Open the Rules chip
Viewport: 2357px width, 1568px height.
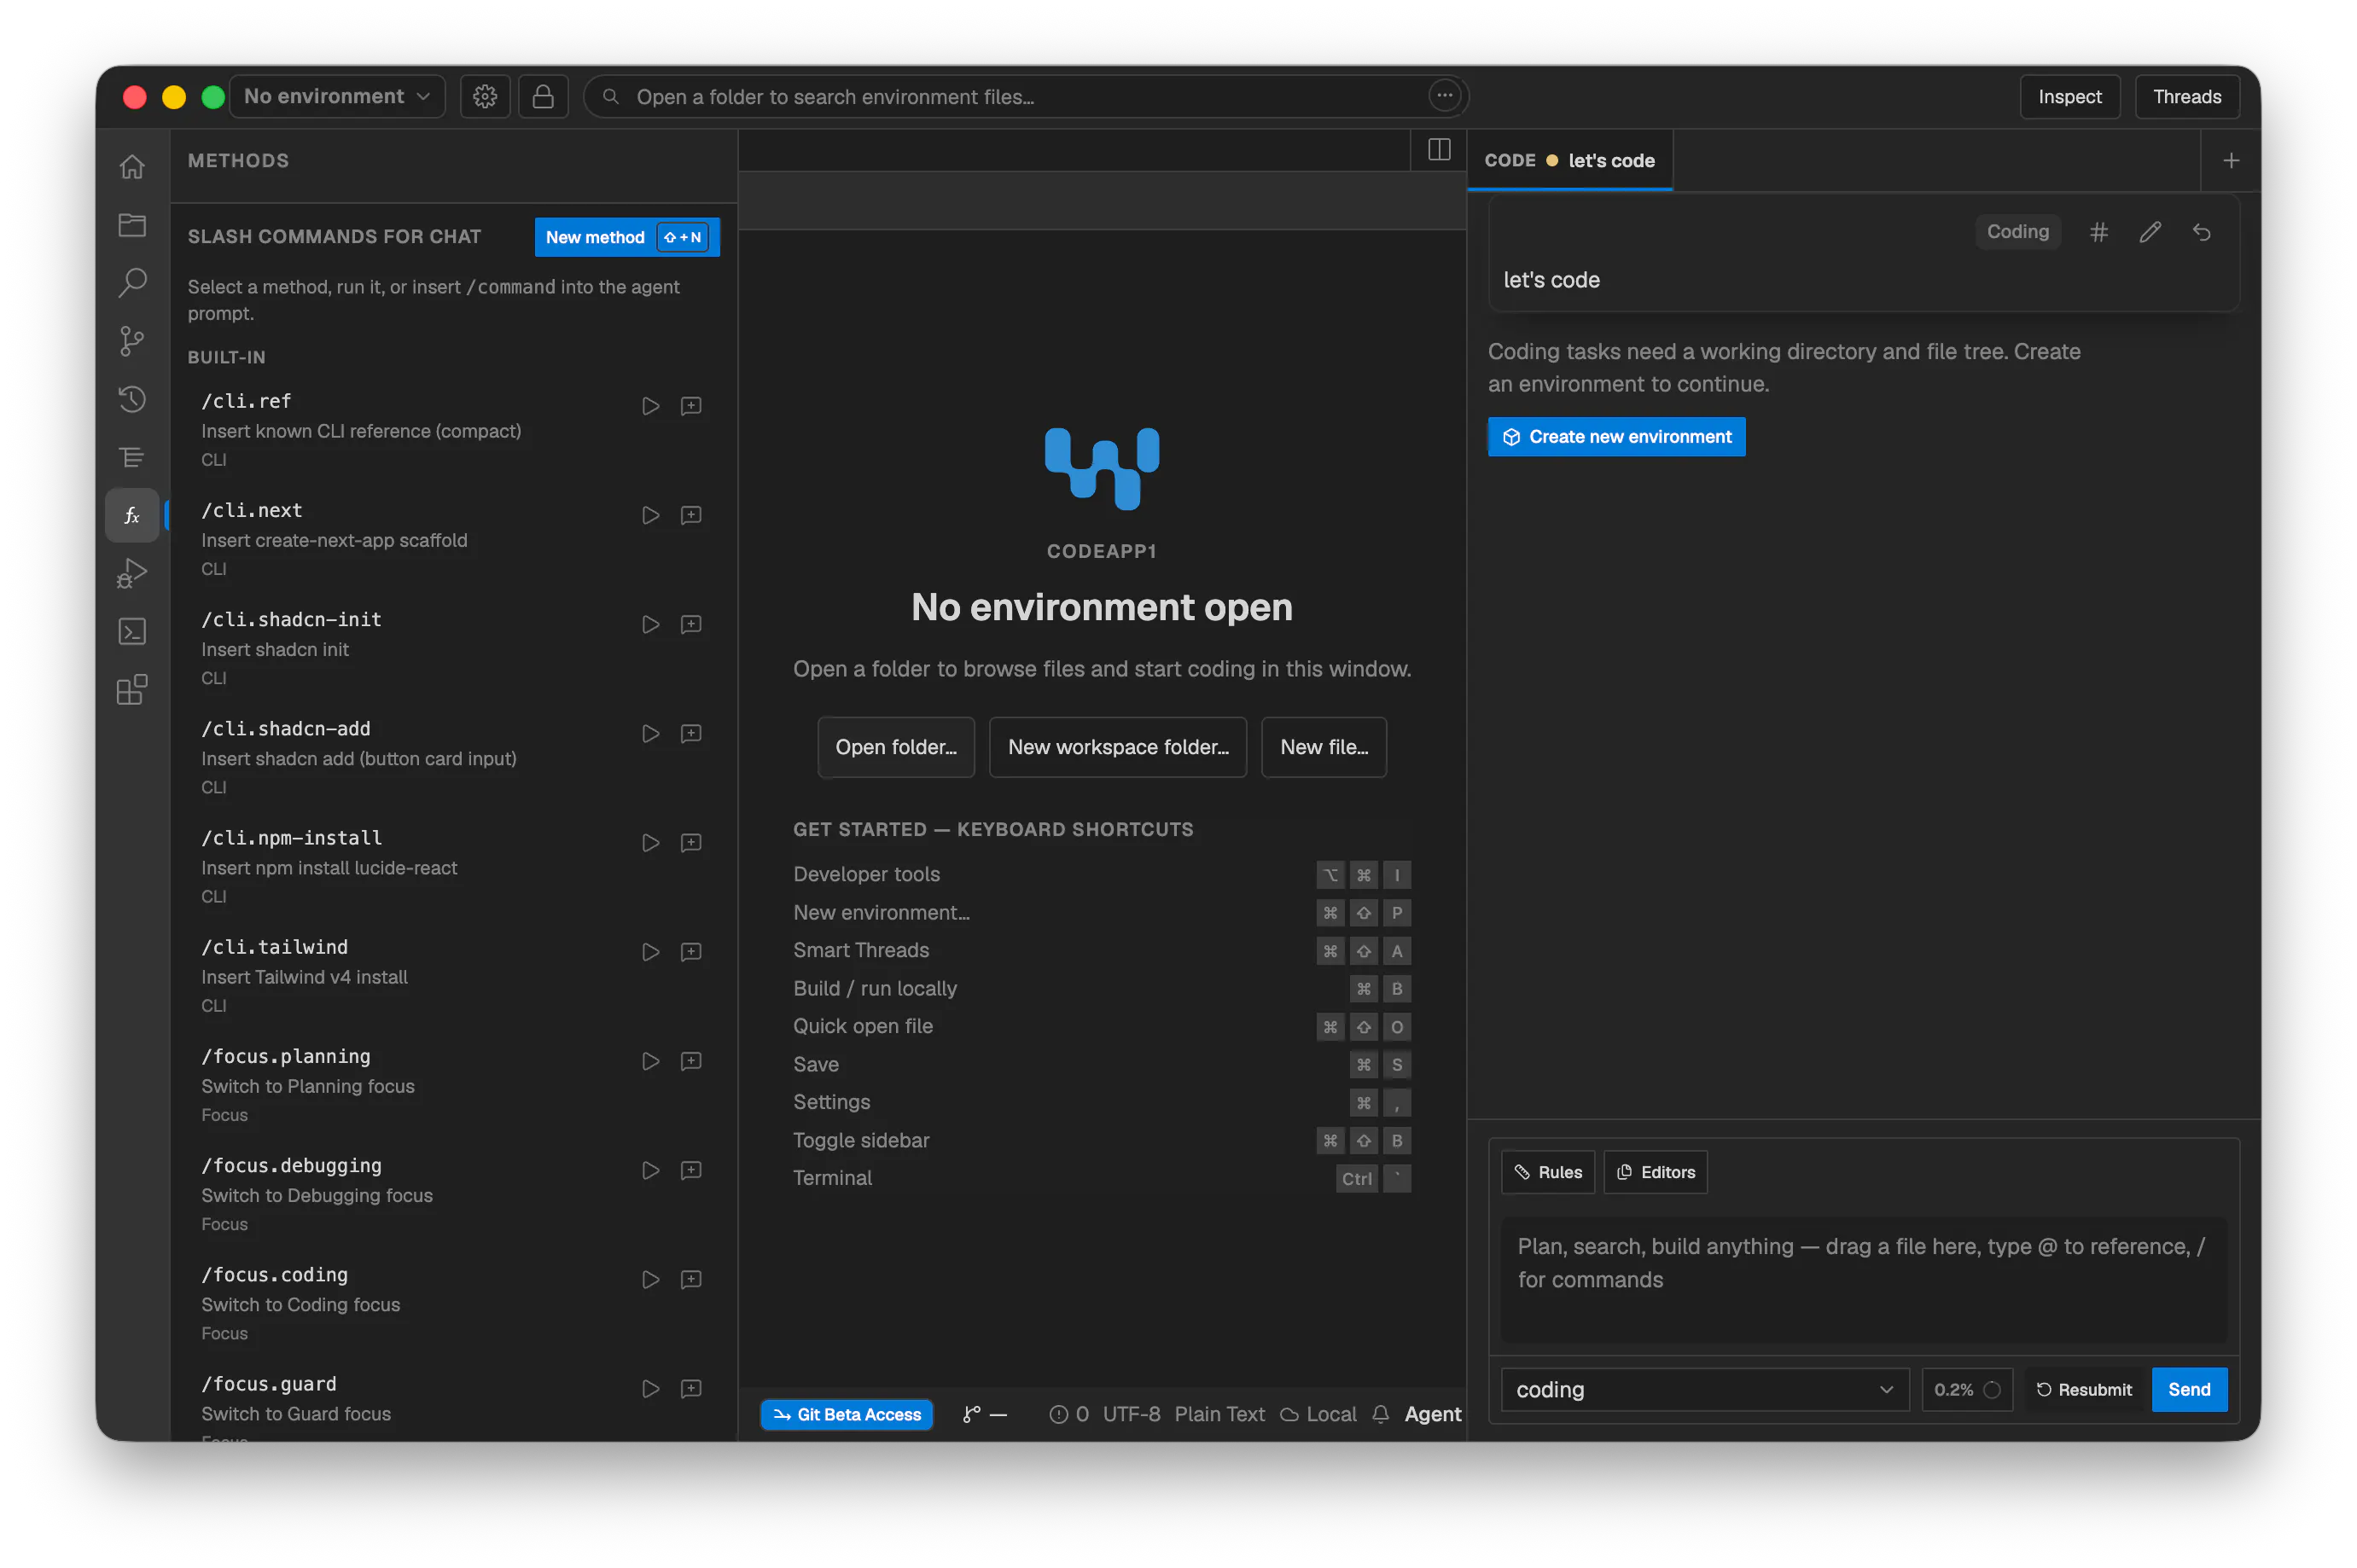point(1547,1172)
